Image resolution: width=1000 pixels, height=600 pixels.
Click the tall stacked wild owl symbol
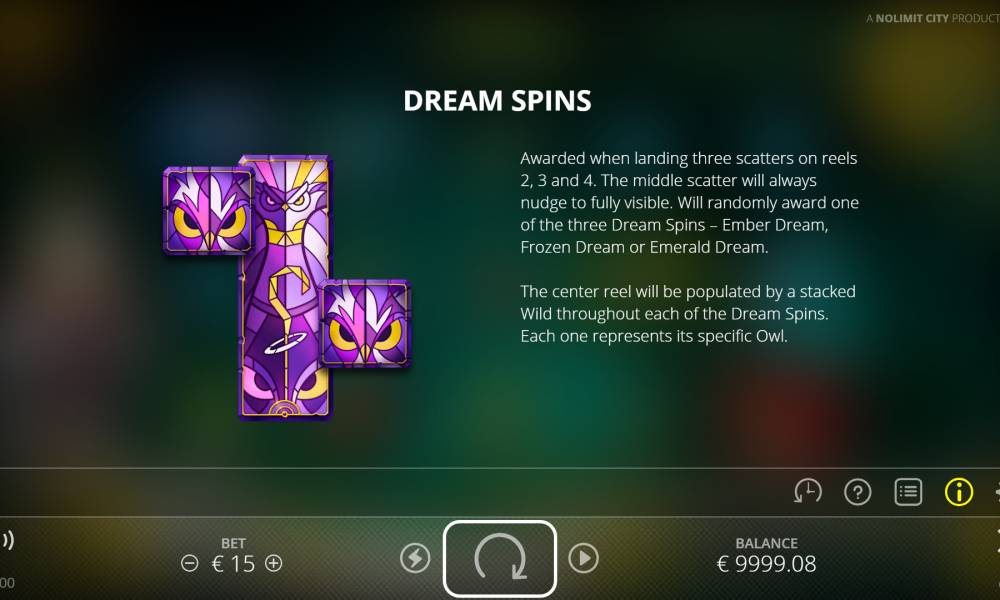coord(285,287)
